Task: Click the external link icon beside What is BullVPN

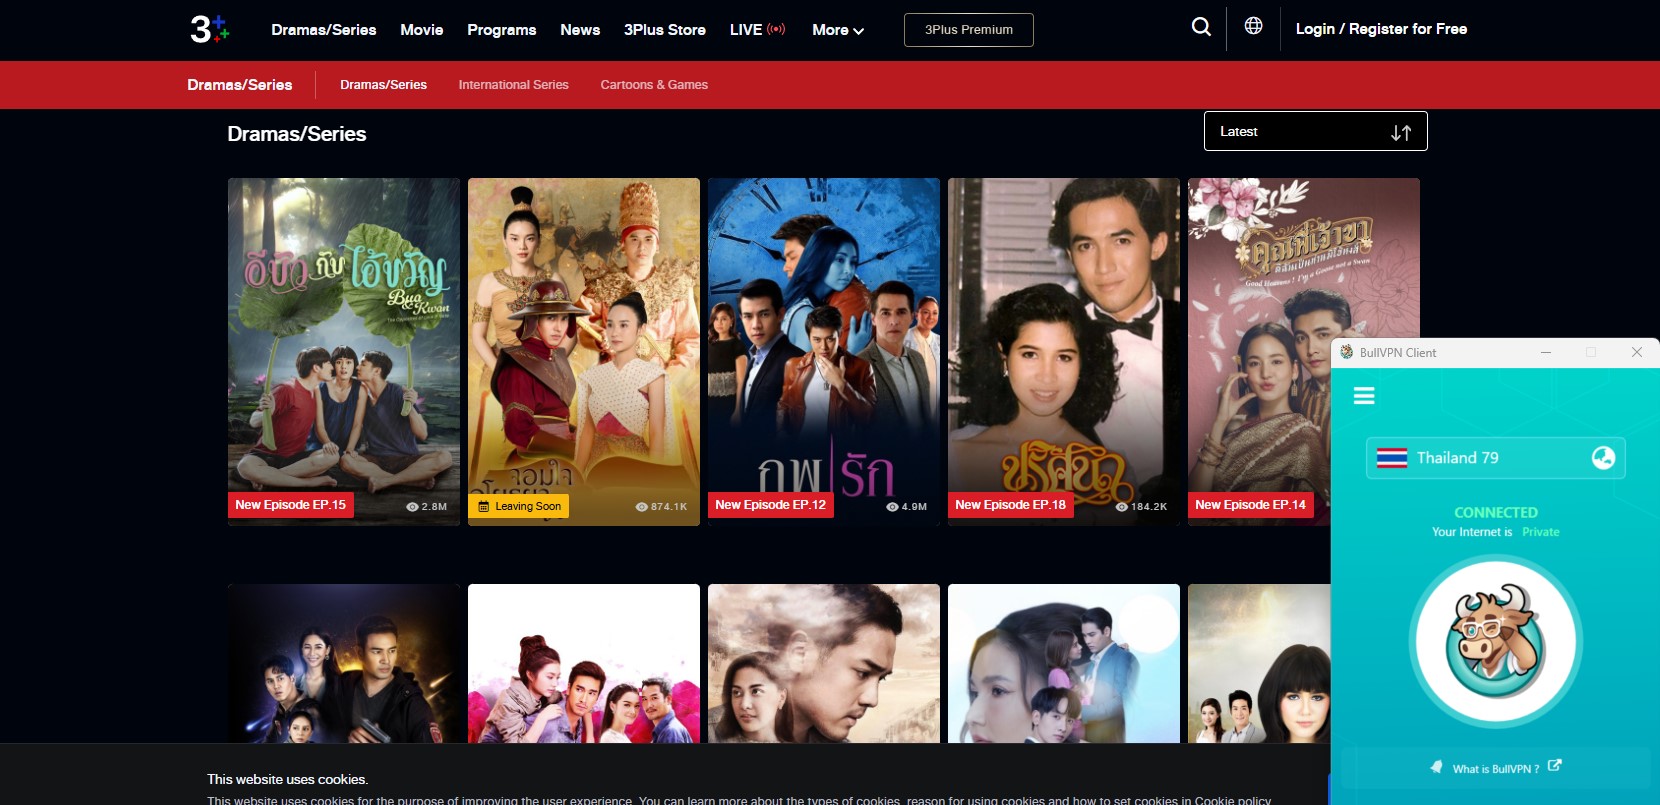Action: [x=1554, y=766]
